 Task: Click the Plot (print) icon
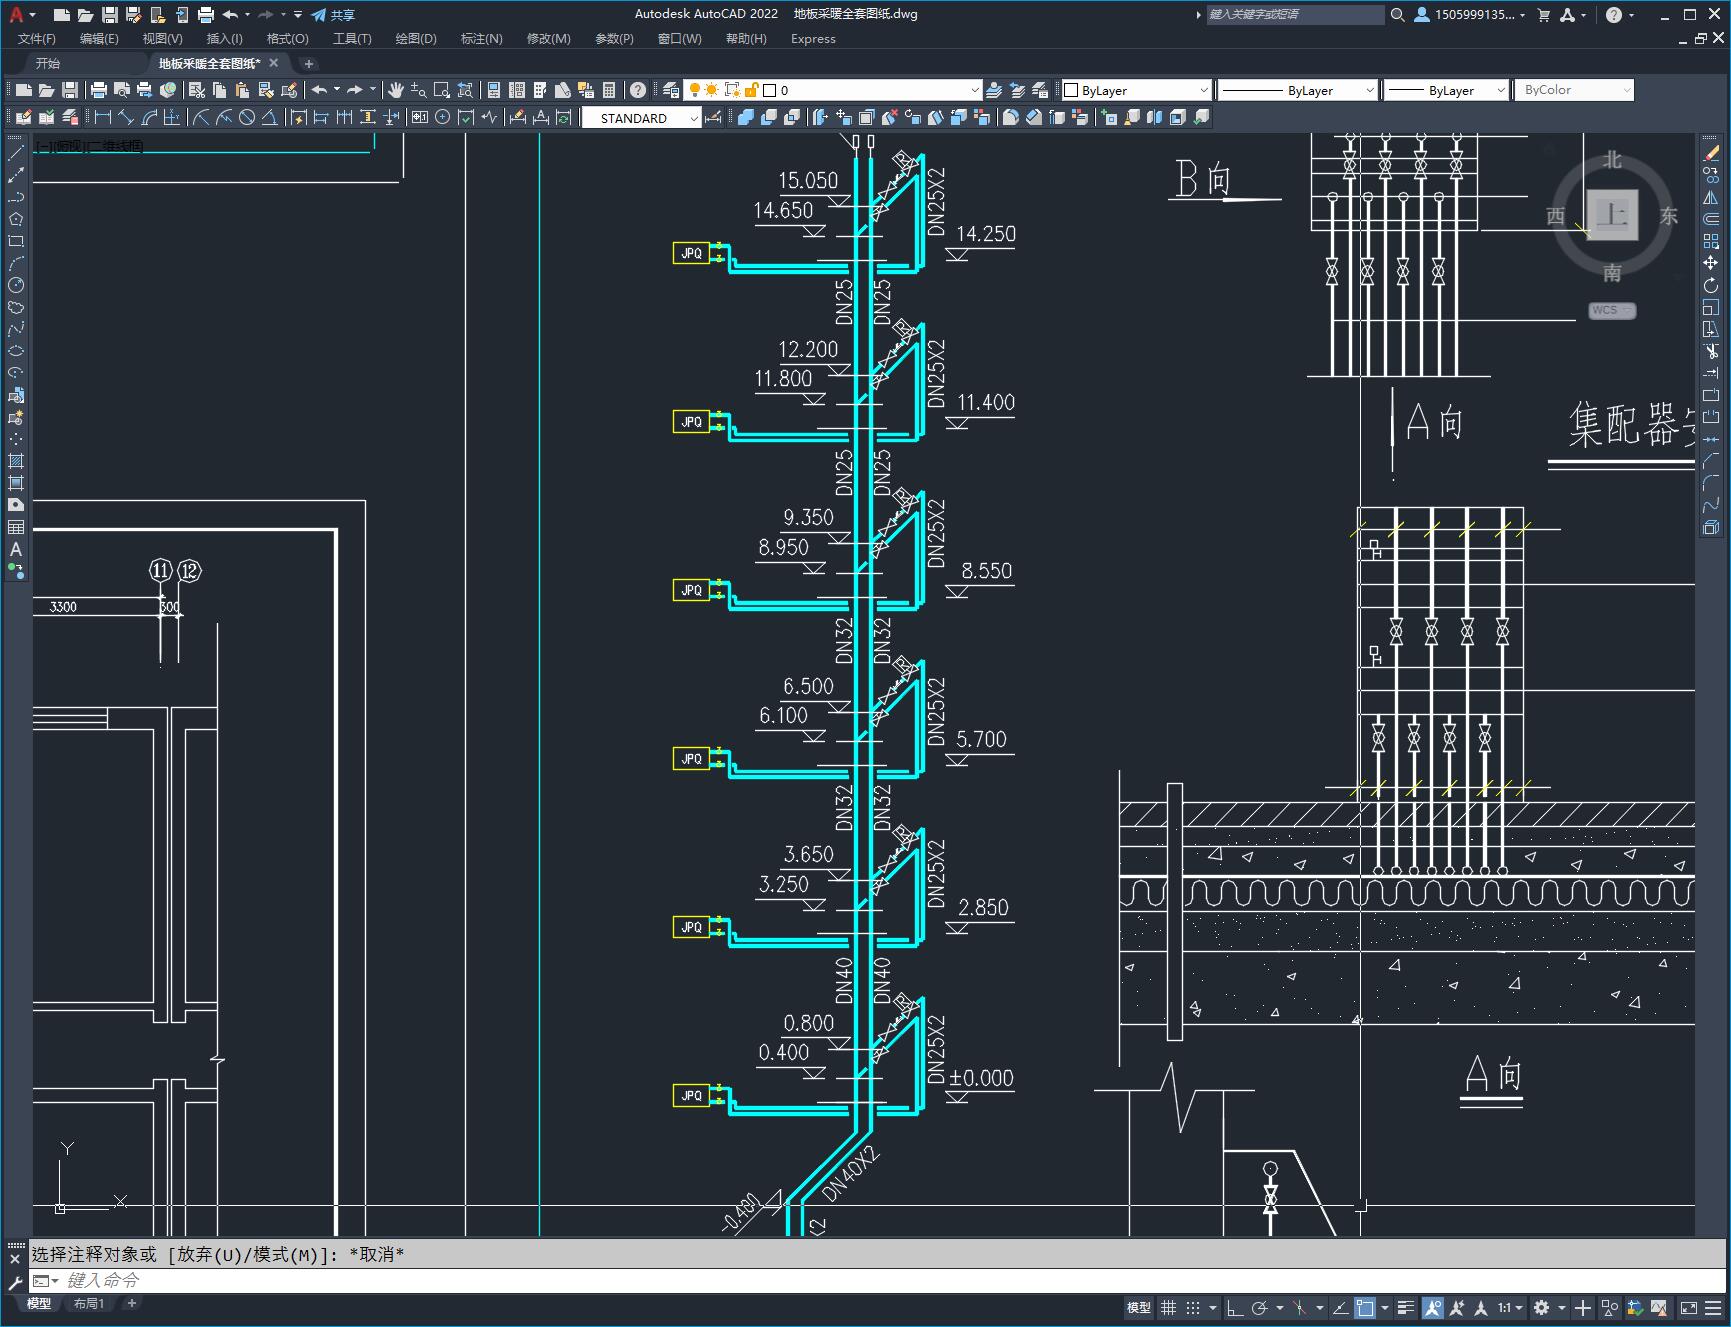point(99,90)
